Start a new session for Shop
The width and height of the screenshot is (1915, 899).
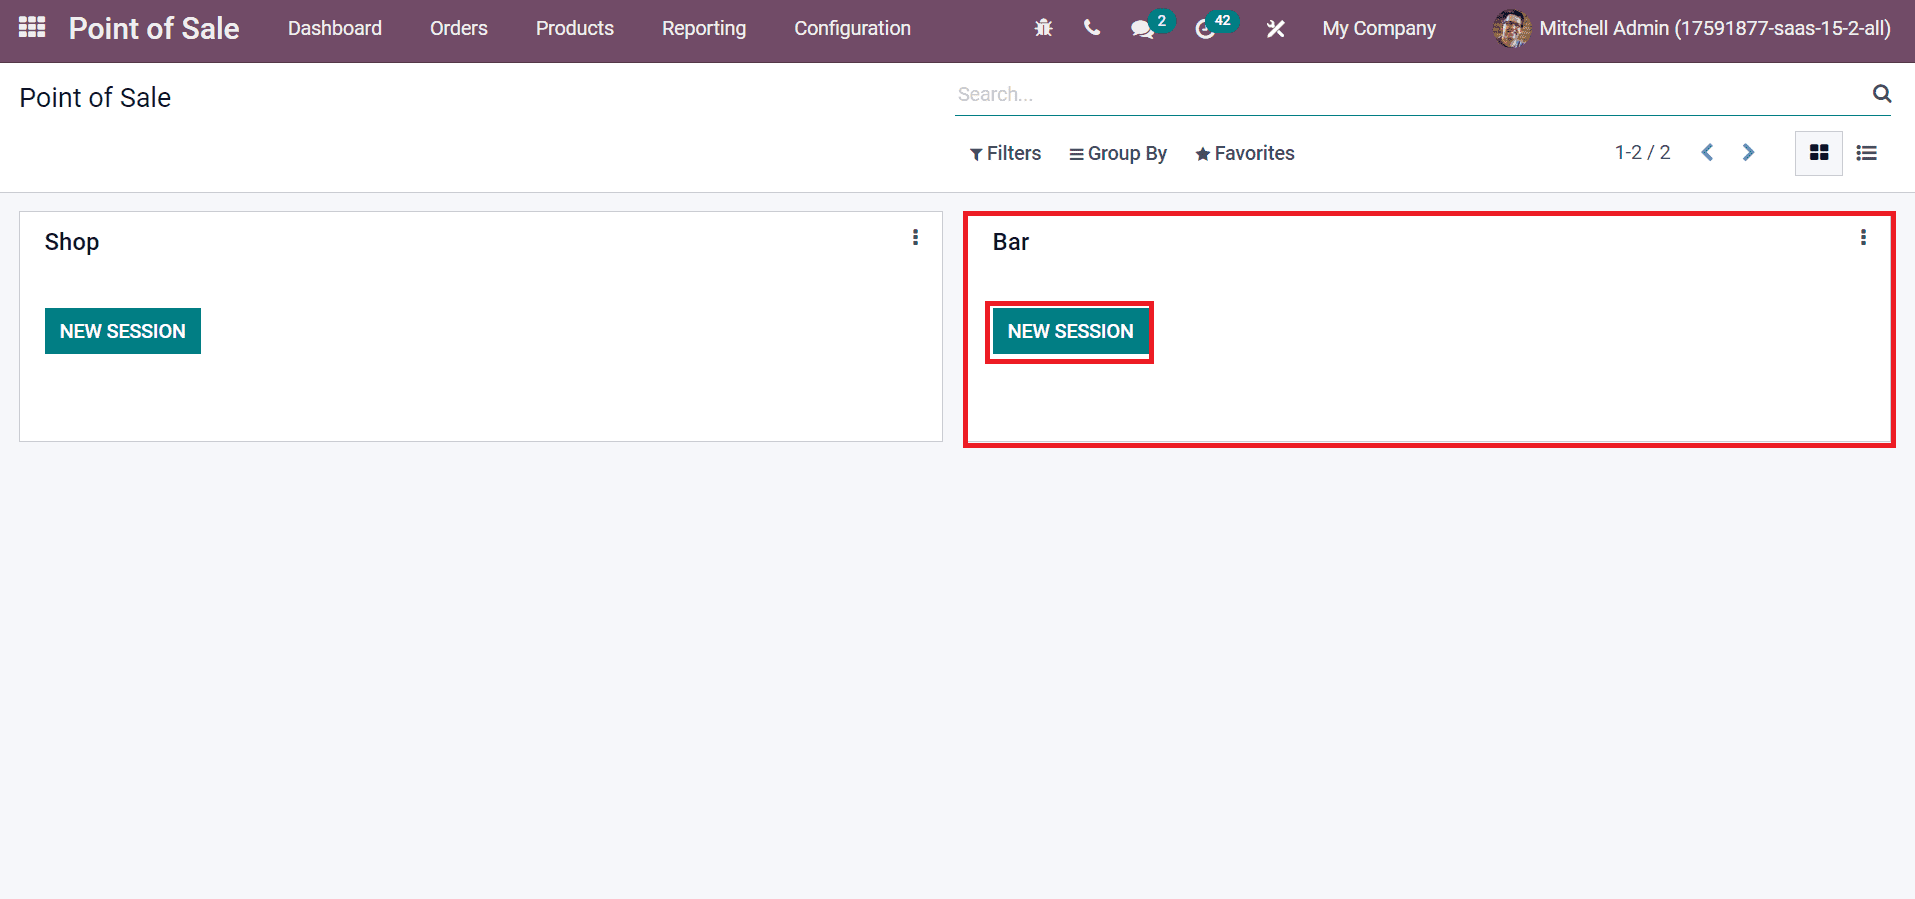pyautogui.click(x=123, y=331)
